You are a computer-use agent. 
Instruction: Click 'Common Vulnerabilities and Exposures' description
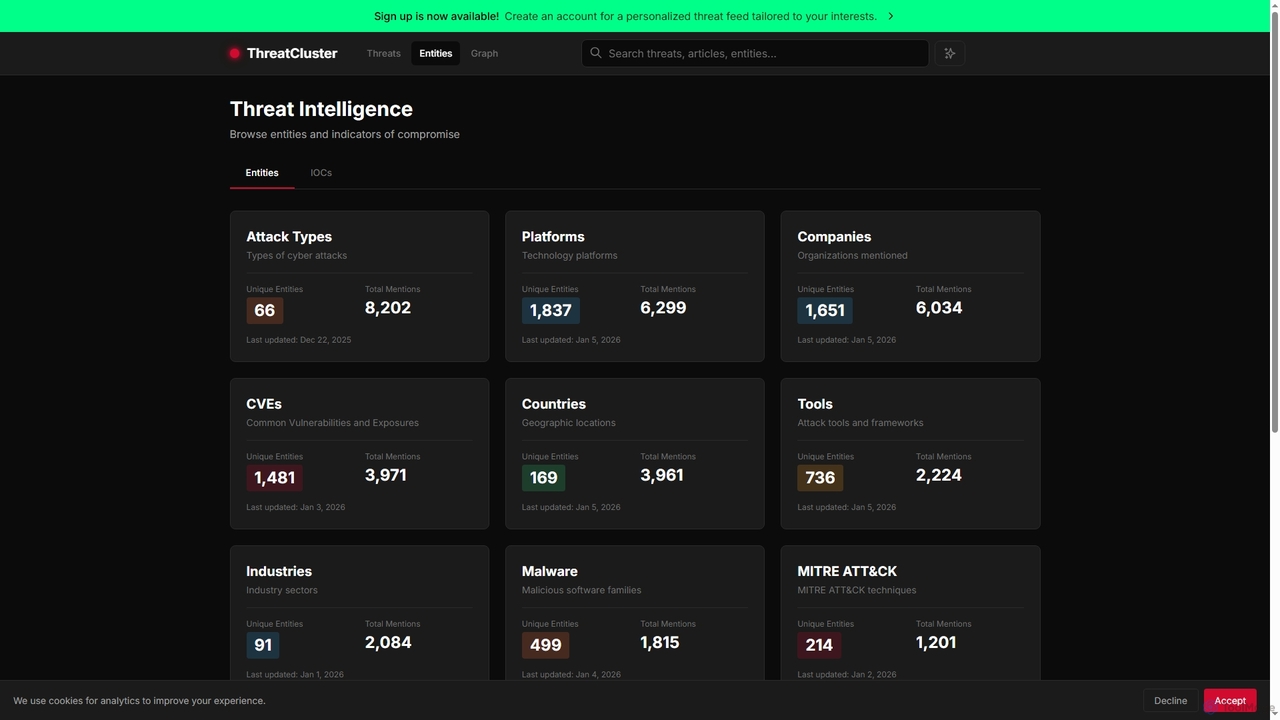click(333, 423)
